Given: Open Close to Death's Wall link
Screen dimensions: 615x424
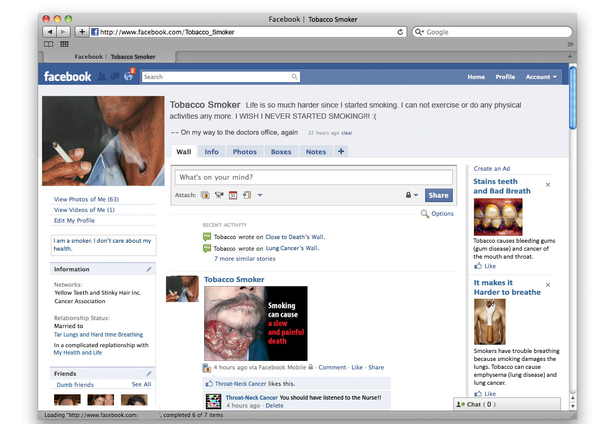Looking at the screenshot, I should coord(295,237).
